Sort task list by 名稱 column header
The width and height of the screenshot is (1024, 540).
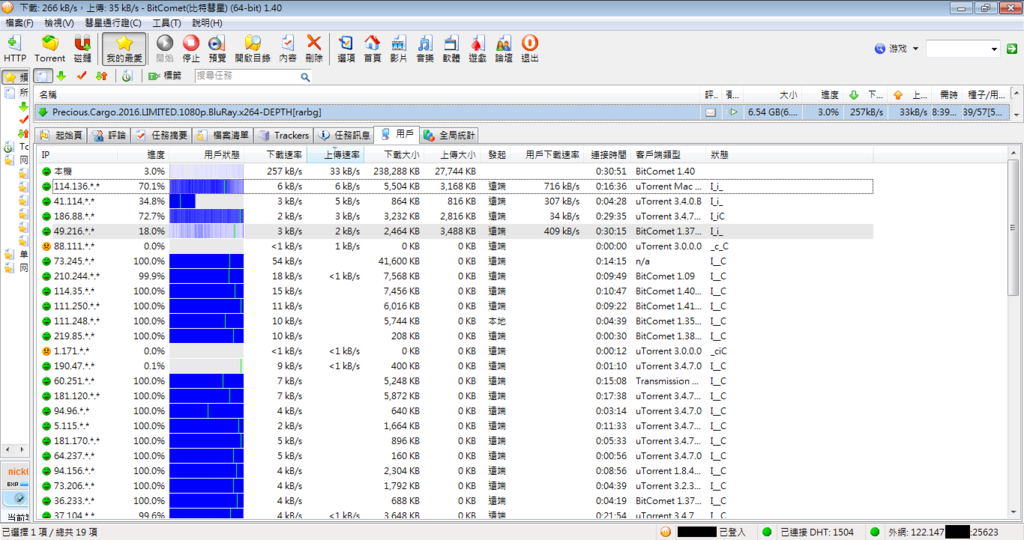[368, 95]
